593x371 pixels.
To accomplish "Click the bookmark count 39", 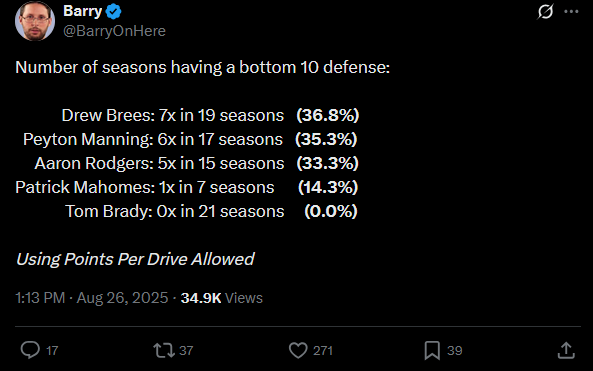I will (455, 351).
